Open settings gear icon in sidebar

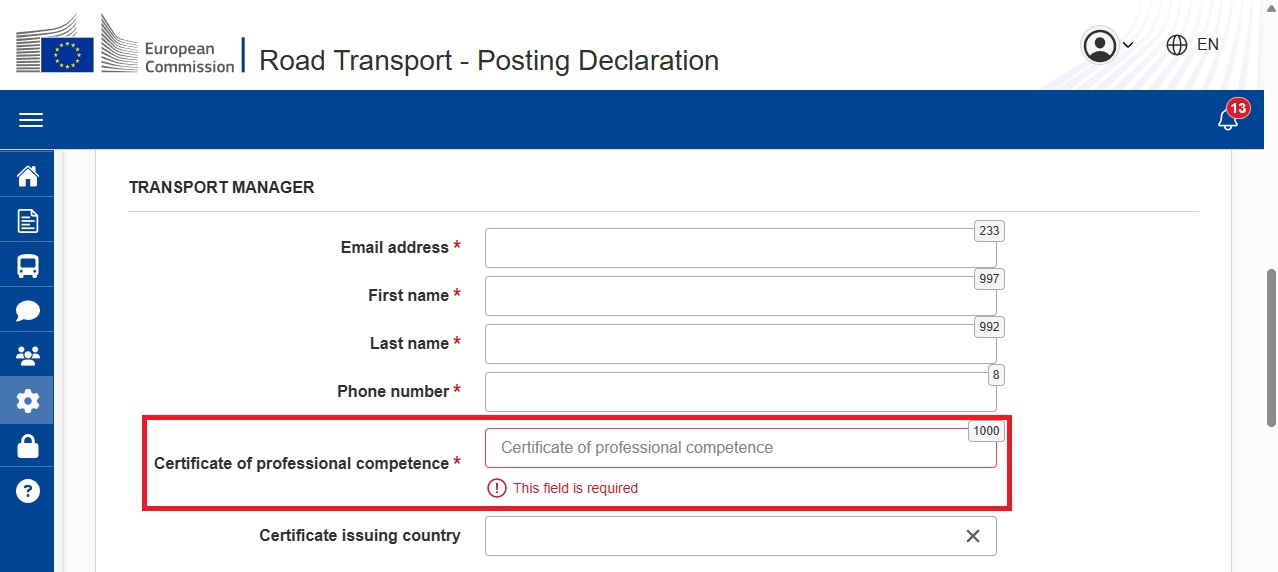(x=28, y=401)
